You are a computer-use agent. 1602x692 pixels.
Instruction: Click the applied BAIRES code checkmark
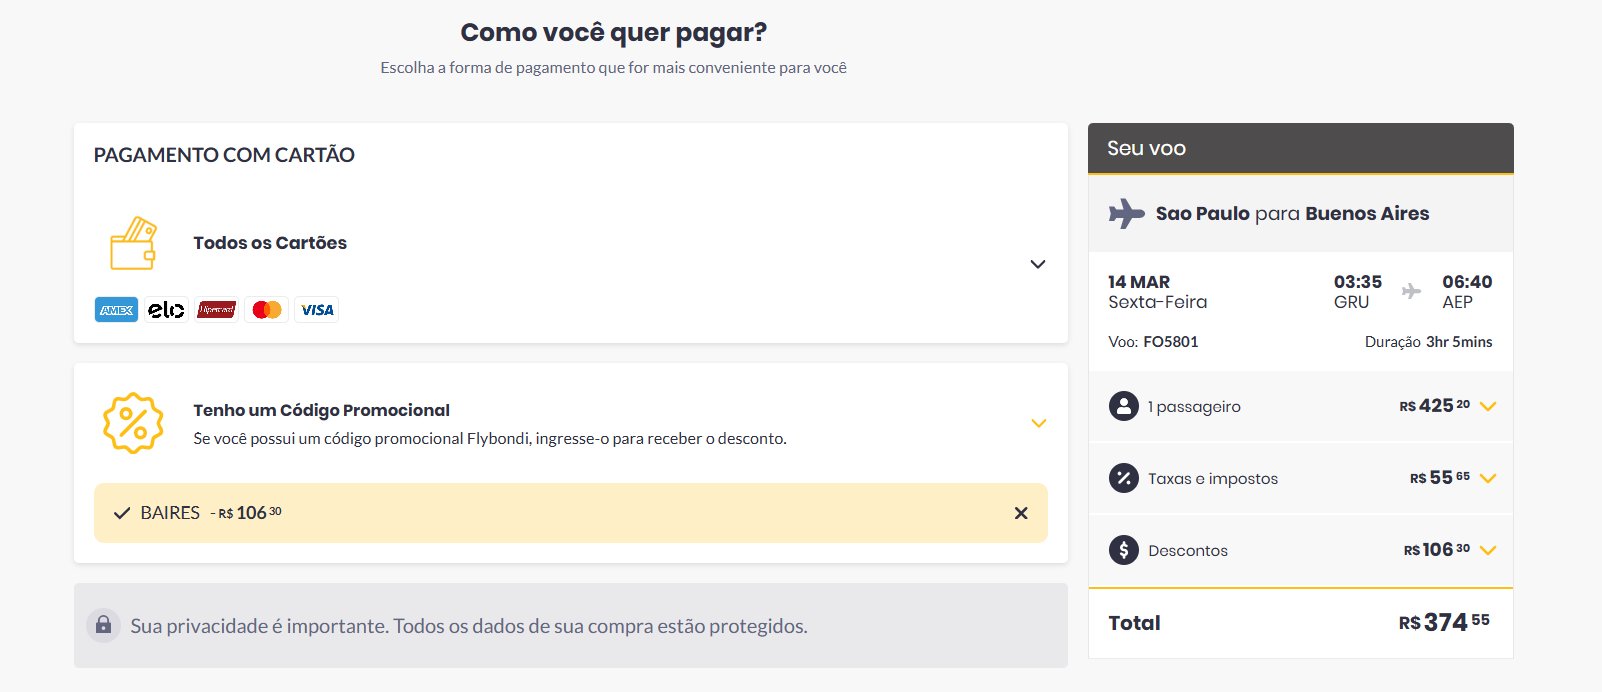[122, 513]
